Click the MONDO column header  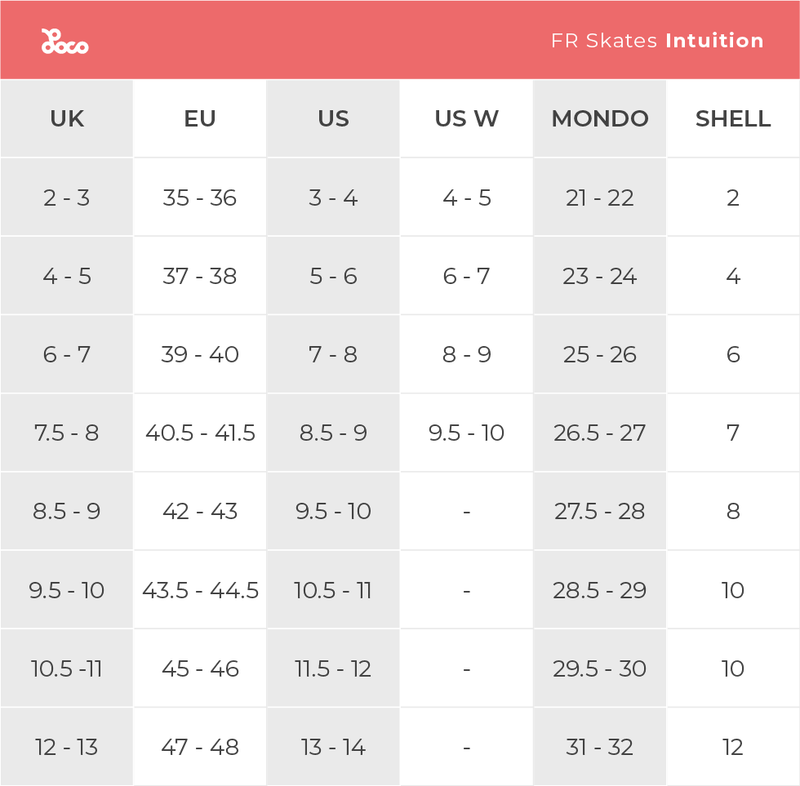600,118
